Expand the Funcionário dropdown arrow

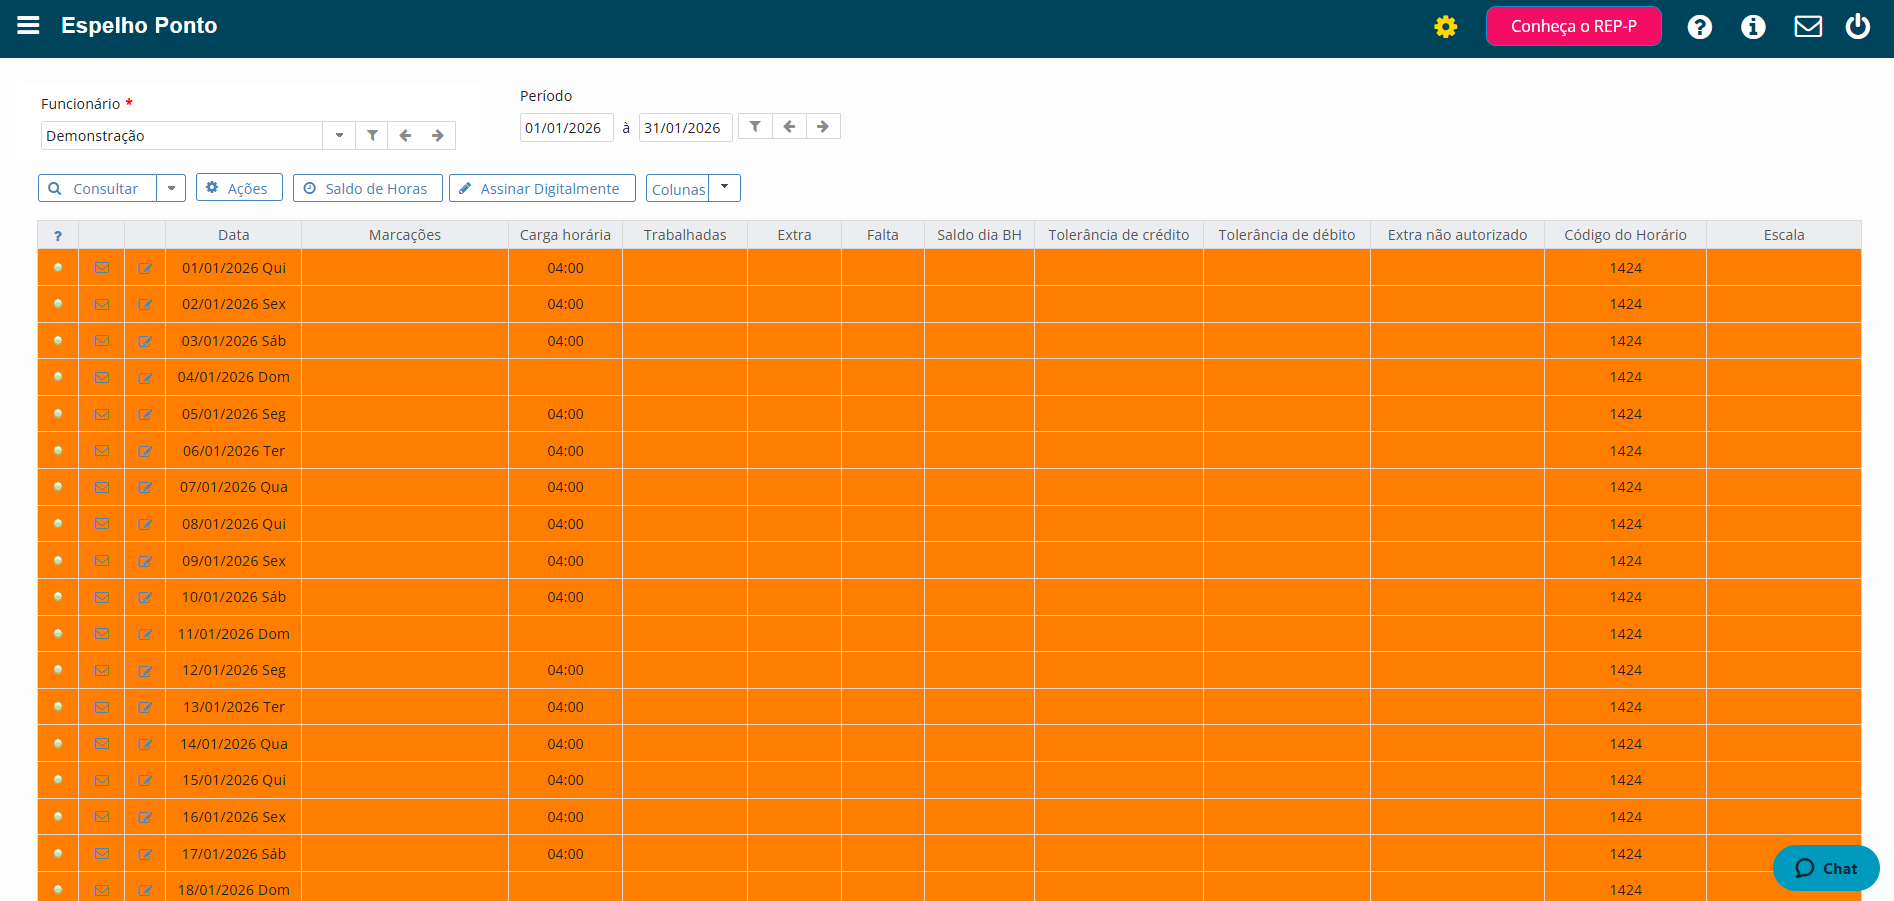pyautogui.click(x=339, y=135)
